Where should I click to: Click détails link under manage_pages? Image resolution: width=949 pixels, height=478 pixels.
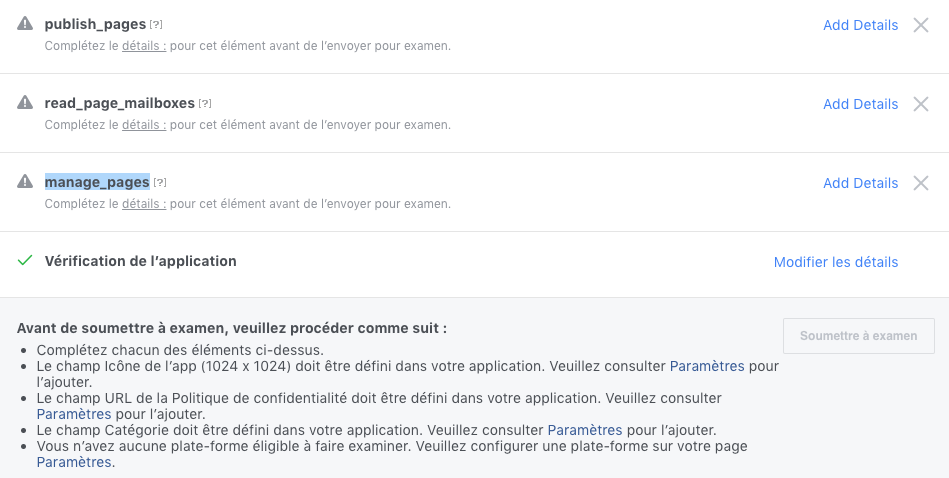coord(143,204)
